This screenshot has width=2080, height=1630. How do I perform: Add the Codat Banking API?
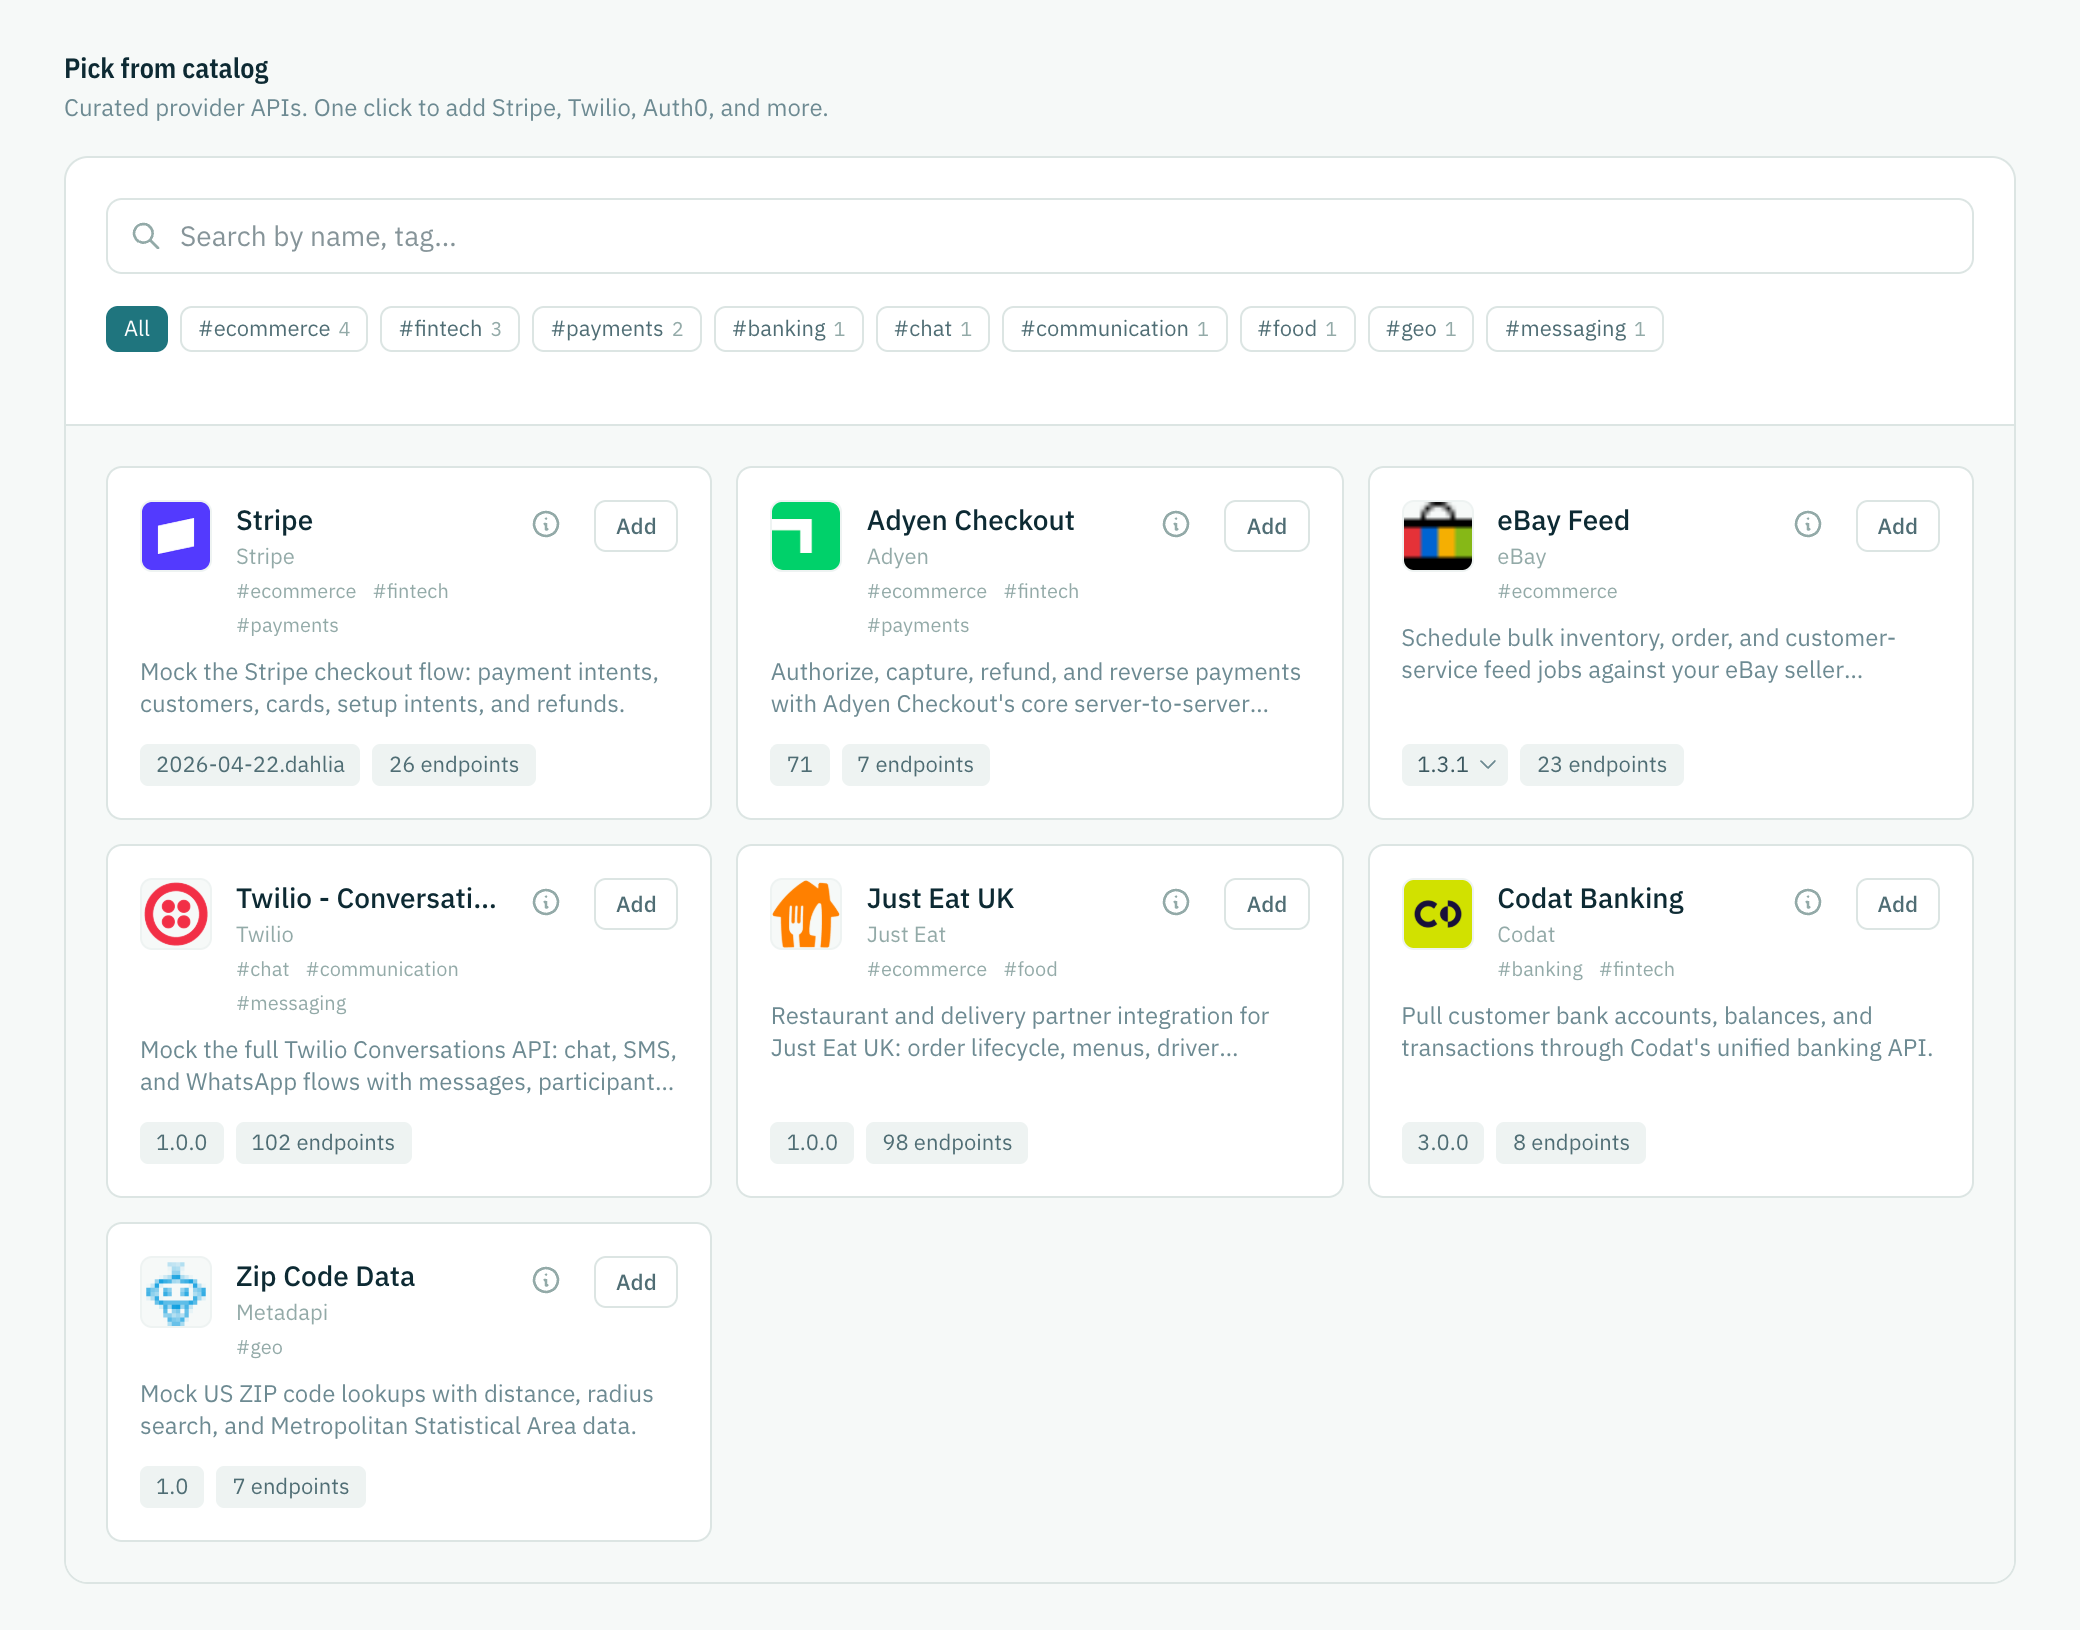pyautogui.click(x=1898, y=904)
